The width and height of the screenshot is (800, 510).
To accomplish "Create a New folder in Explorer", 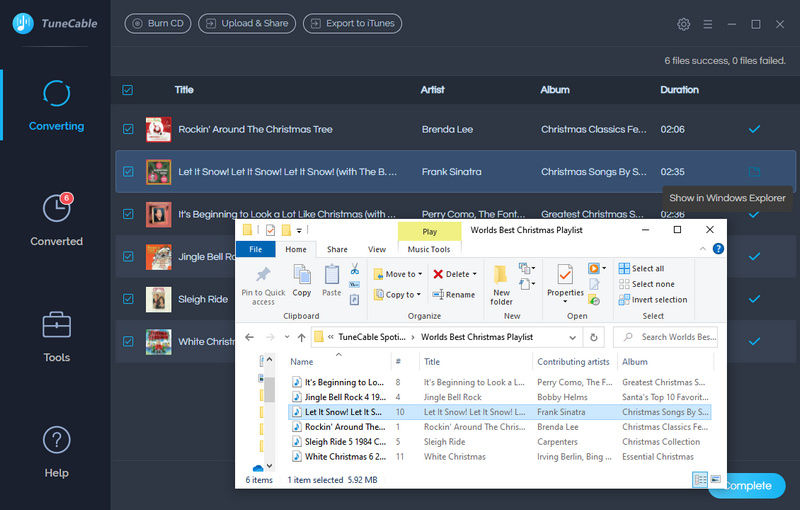I will pos(501,286).
